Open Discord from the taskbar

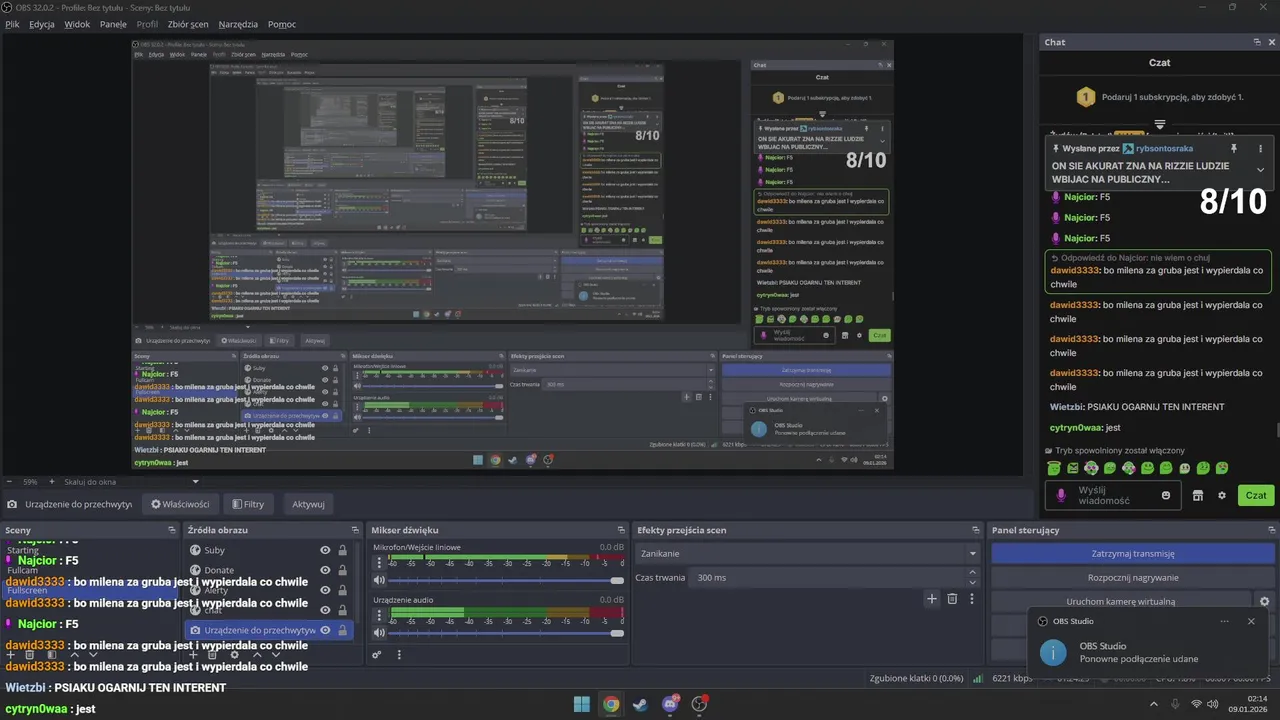(x=670, y=704)
